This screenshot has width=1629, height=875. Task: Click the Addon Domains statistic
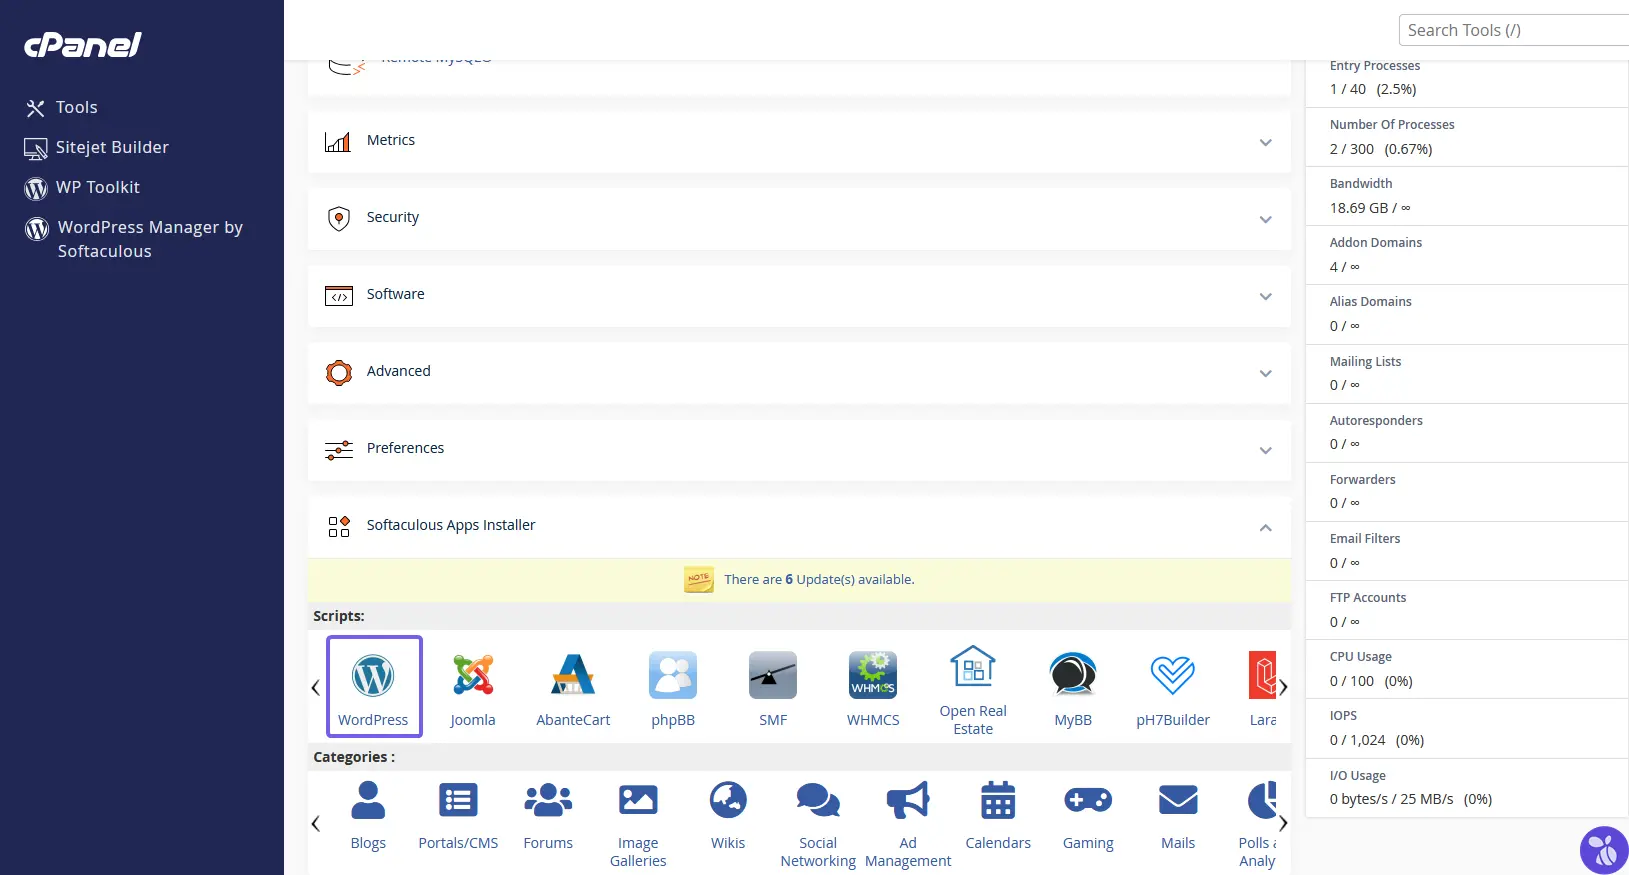coord(1467,255)
